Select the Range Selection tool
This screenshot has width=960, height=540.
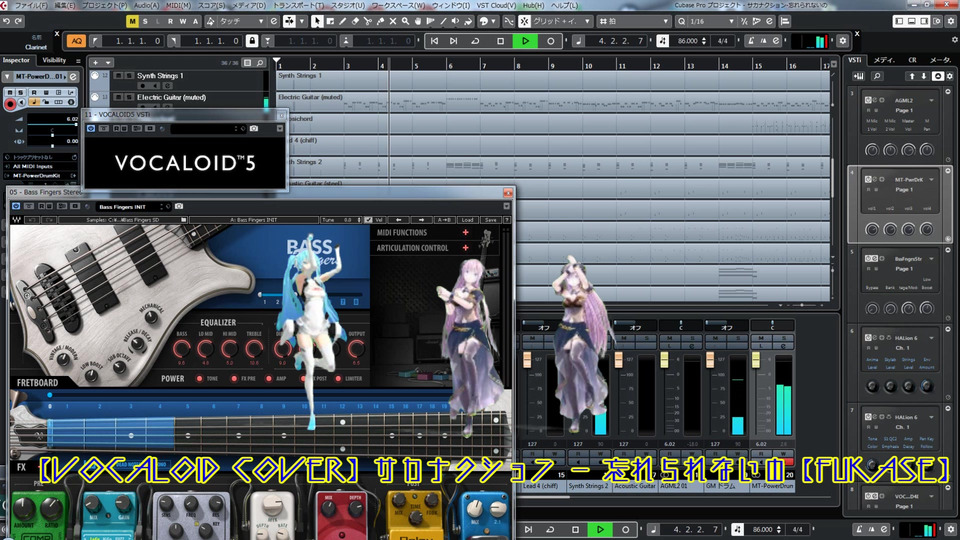pos(330,21)
